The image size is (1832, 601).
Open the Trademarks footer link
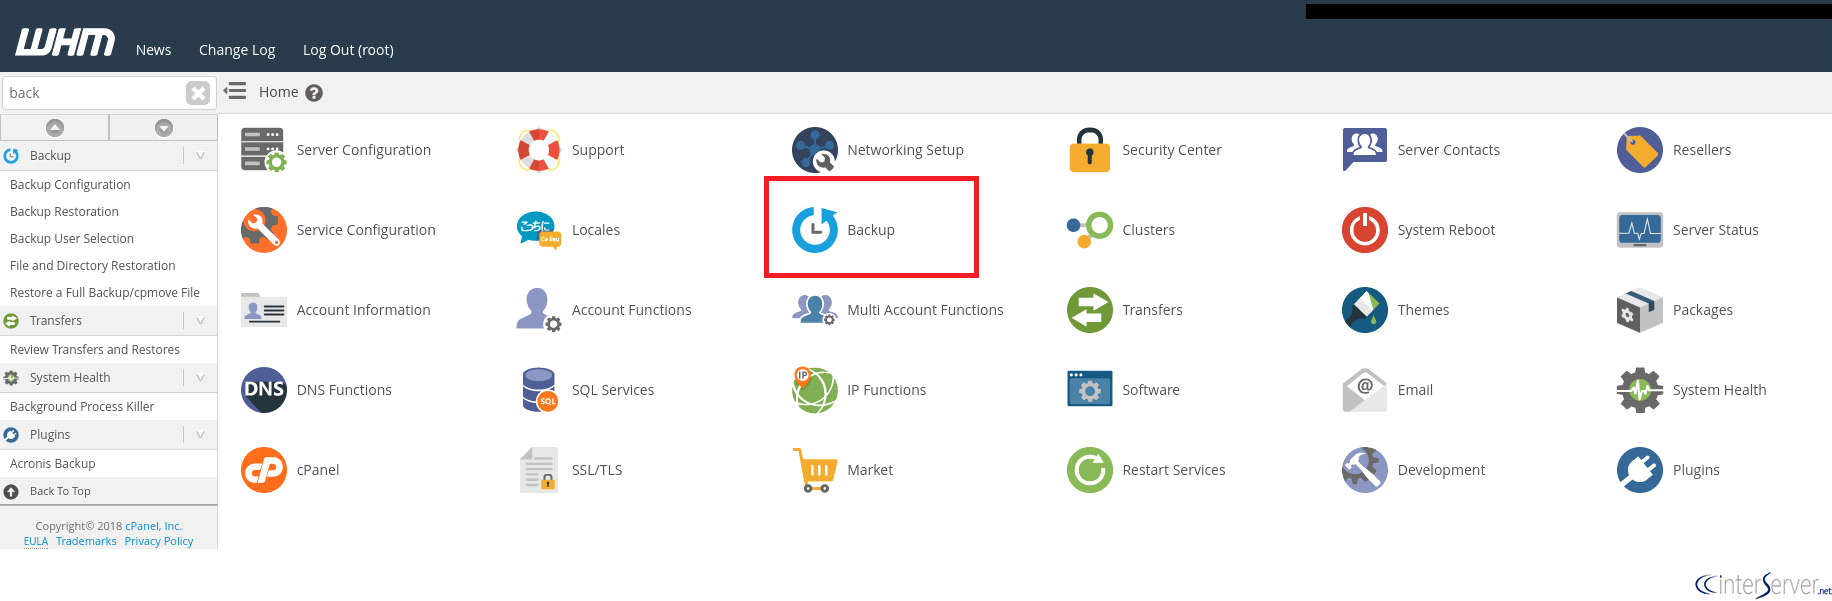click(x=86, y=541)
